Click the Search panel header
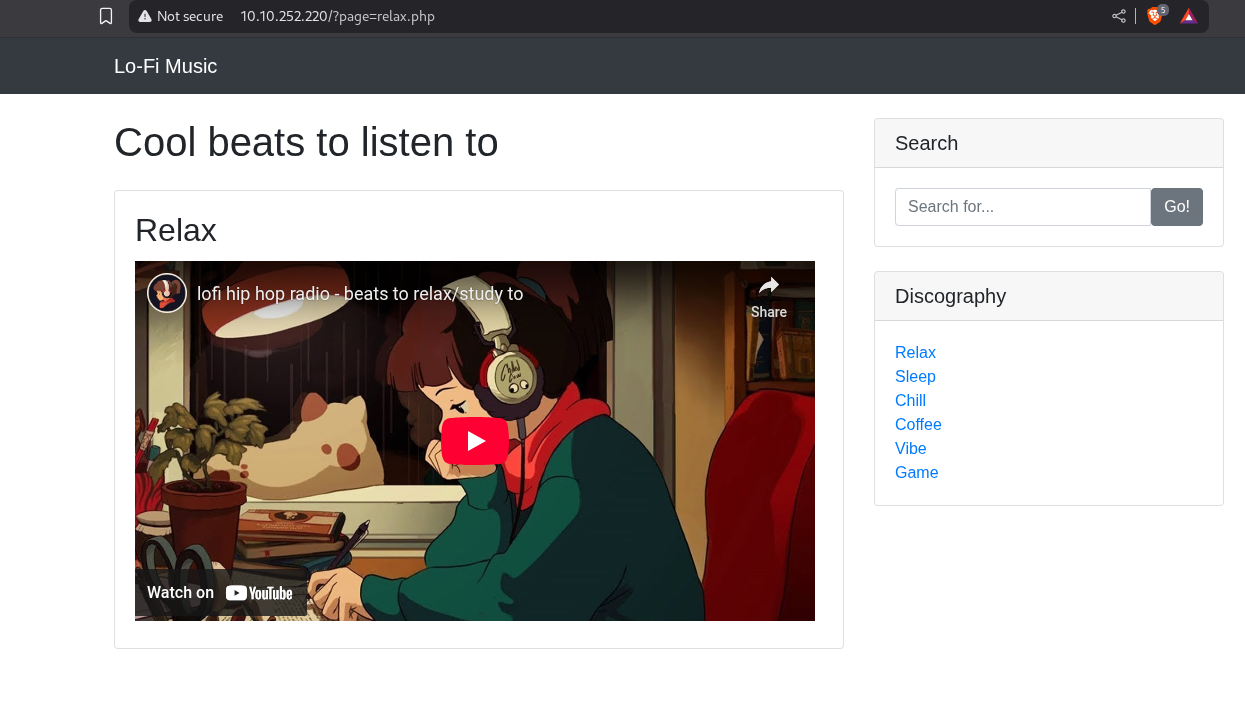The image size is (1245, 721). click(x=1049, y=143)
